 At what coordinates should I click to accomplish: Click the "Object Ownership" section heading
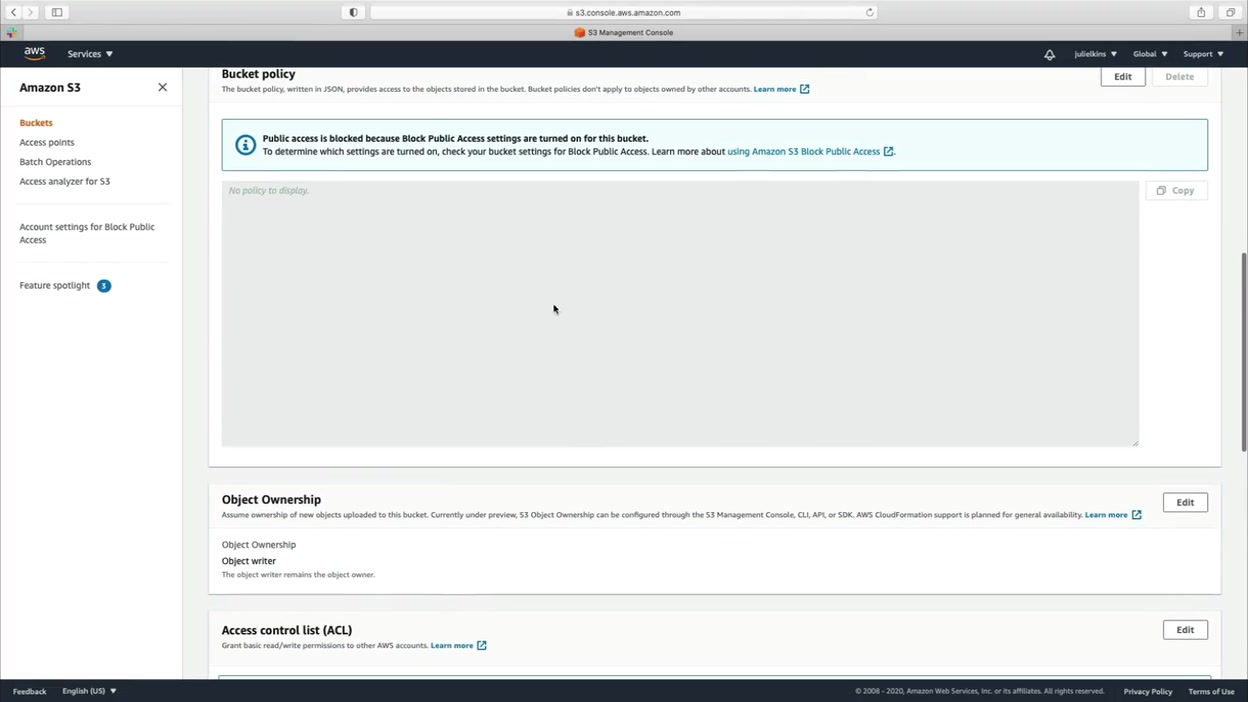pos(271,500)
